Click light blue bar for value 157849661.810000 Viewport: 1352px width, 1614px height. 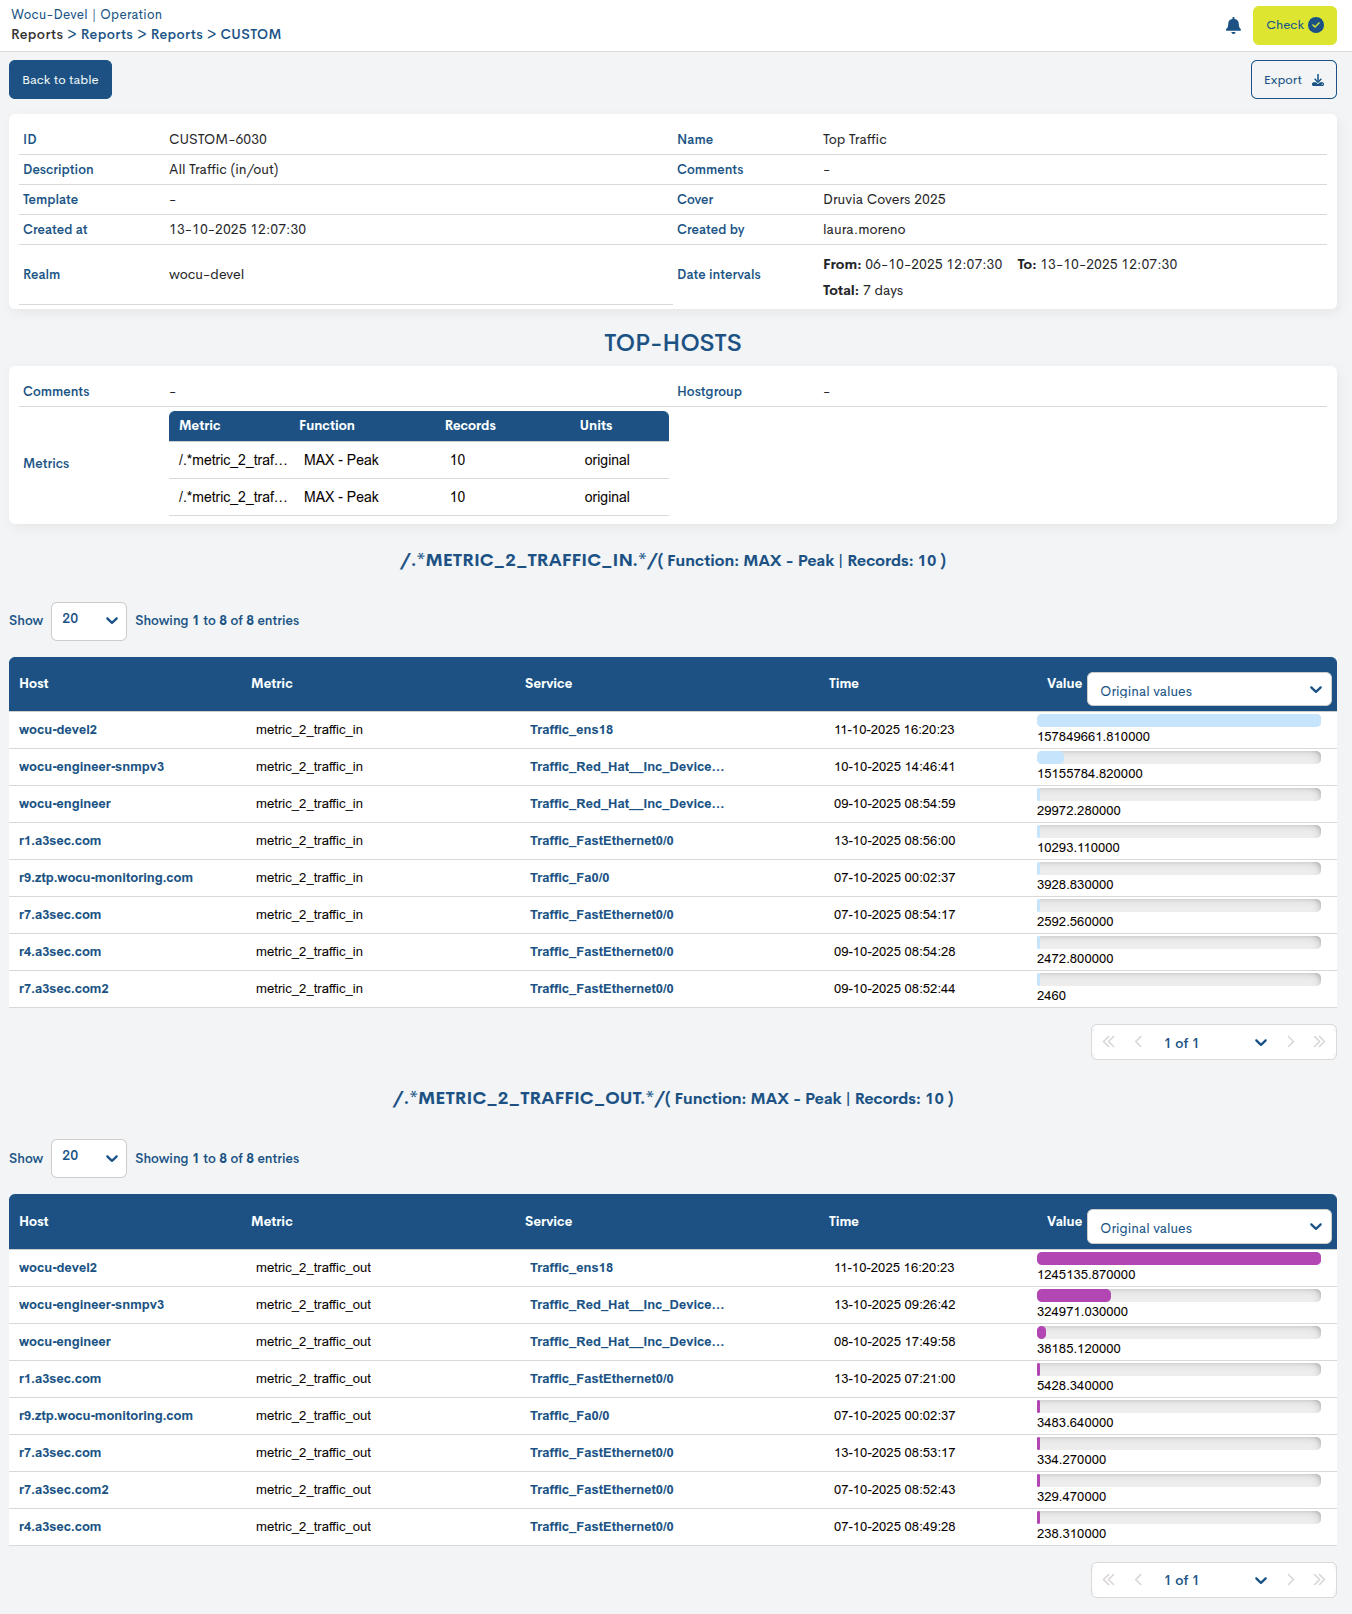tap(1179, 720)
